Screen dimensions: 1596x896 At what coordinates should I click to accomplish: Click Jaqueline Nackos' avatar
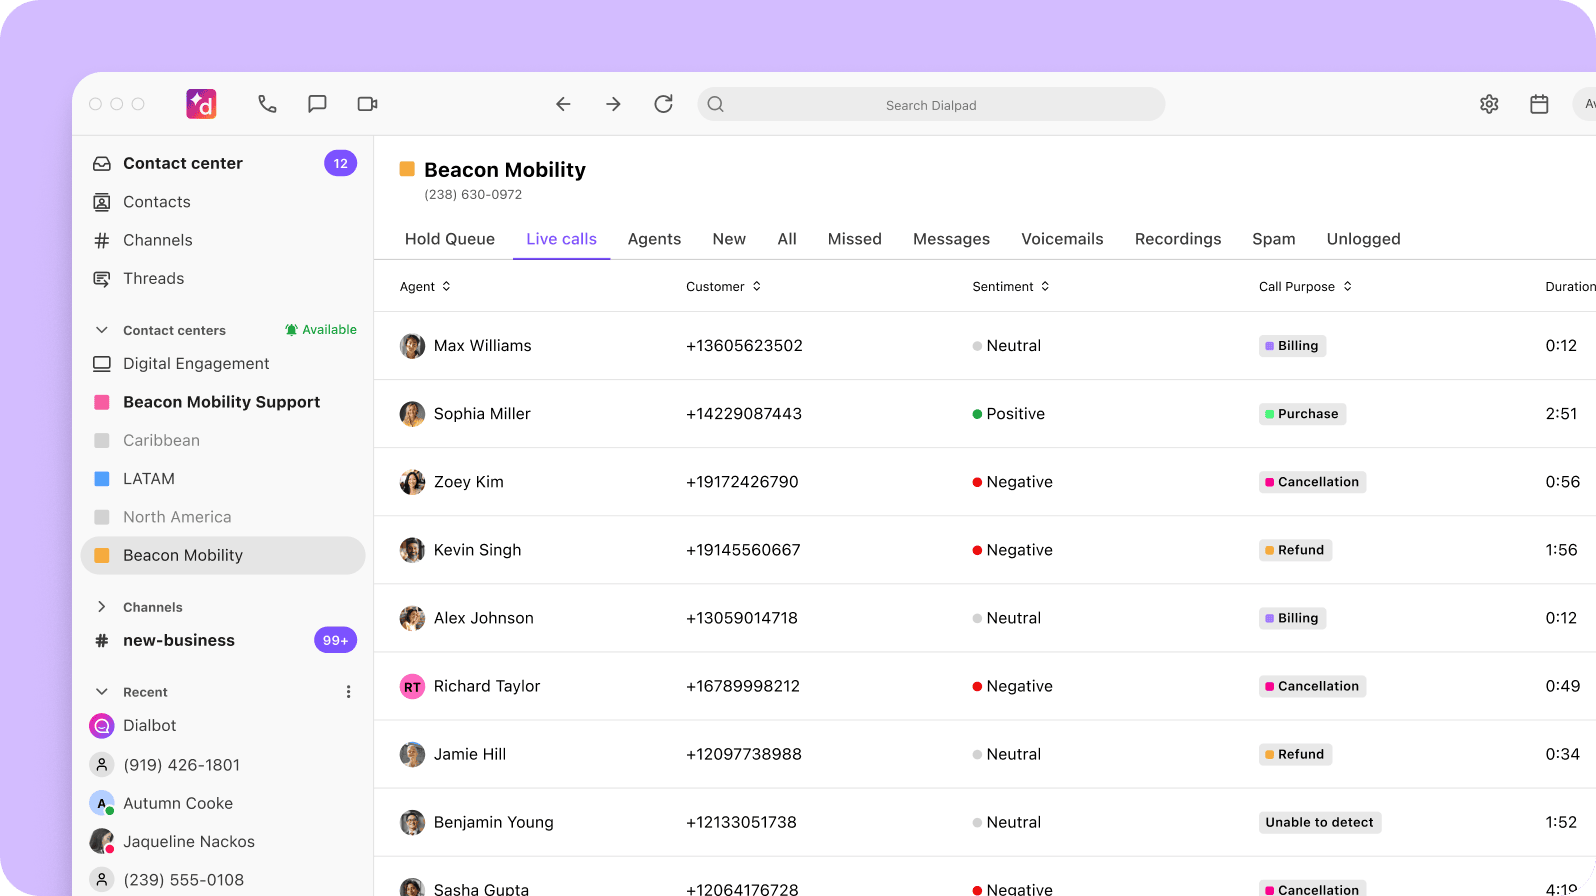[x=102, y=842]
